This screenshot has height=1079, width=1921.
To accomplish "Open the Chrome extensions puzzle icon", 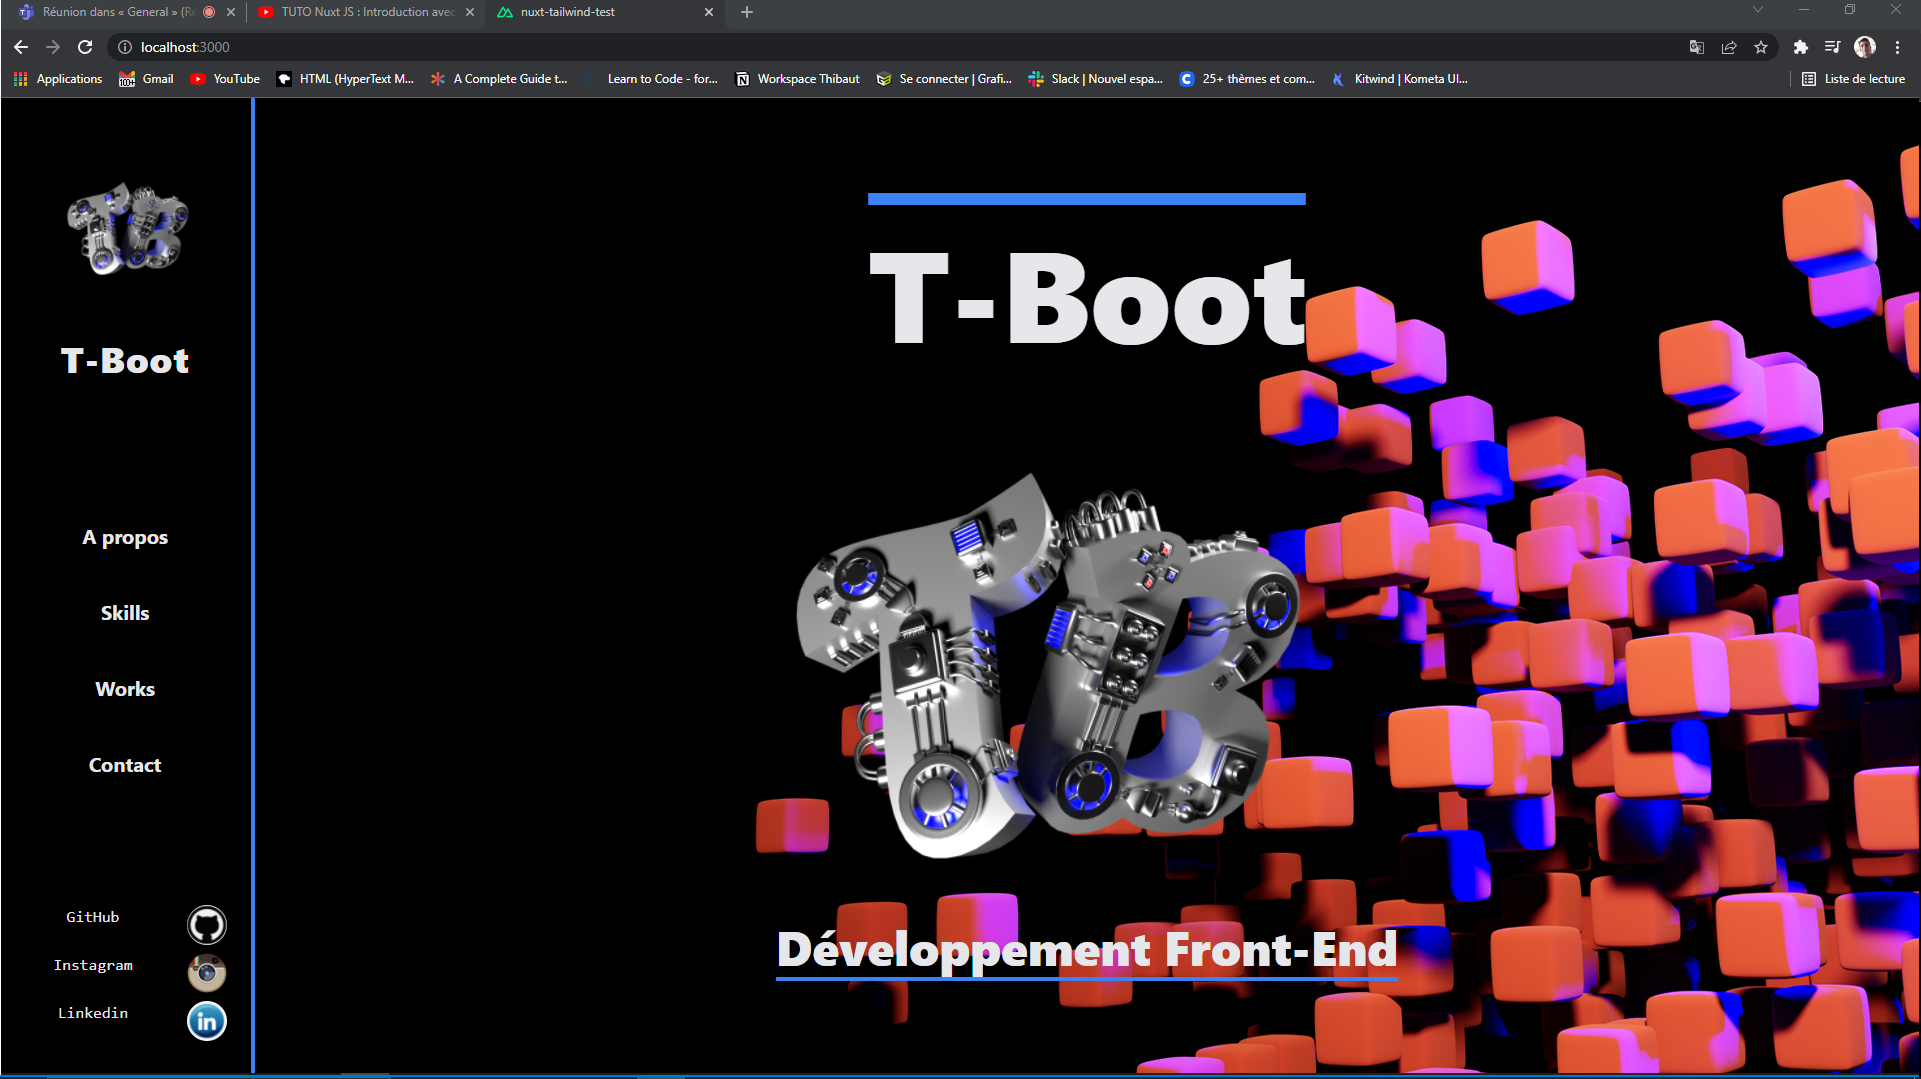I will tap(1800, 47).
